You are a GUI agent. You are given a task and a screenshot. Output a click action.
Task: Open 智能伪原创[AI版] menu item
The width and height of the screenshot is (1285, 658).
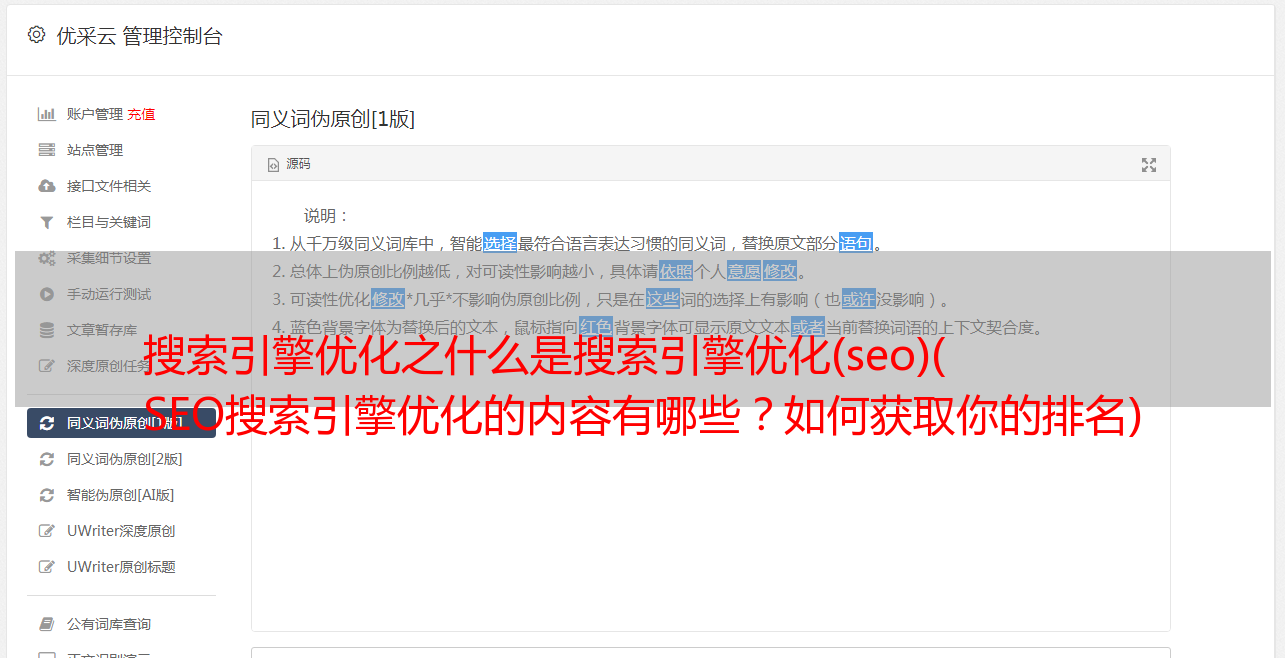click(x=121, y=495)
